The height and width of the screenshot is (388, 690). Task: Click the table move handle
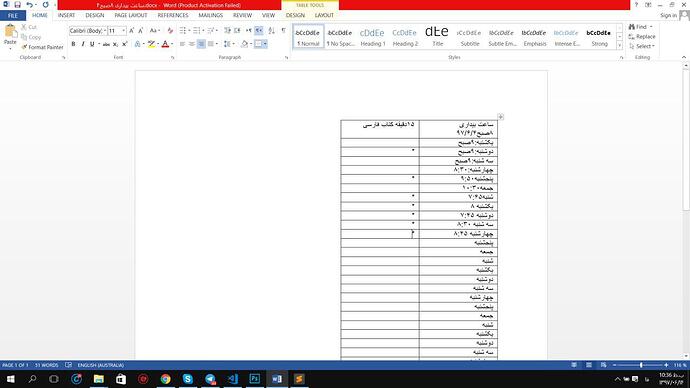(x=500, y=117)
